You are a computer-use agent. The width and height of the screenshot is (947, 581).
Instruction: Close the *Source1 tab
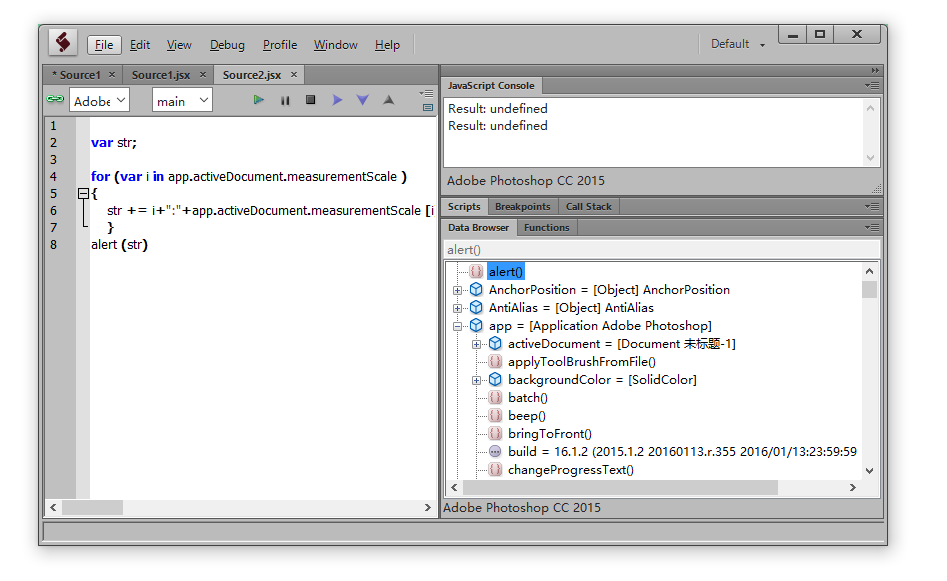point(112,74)
